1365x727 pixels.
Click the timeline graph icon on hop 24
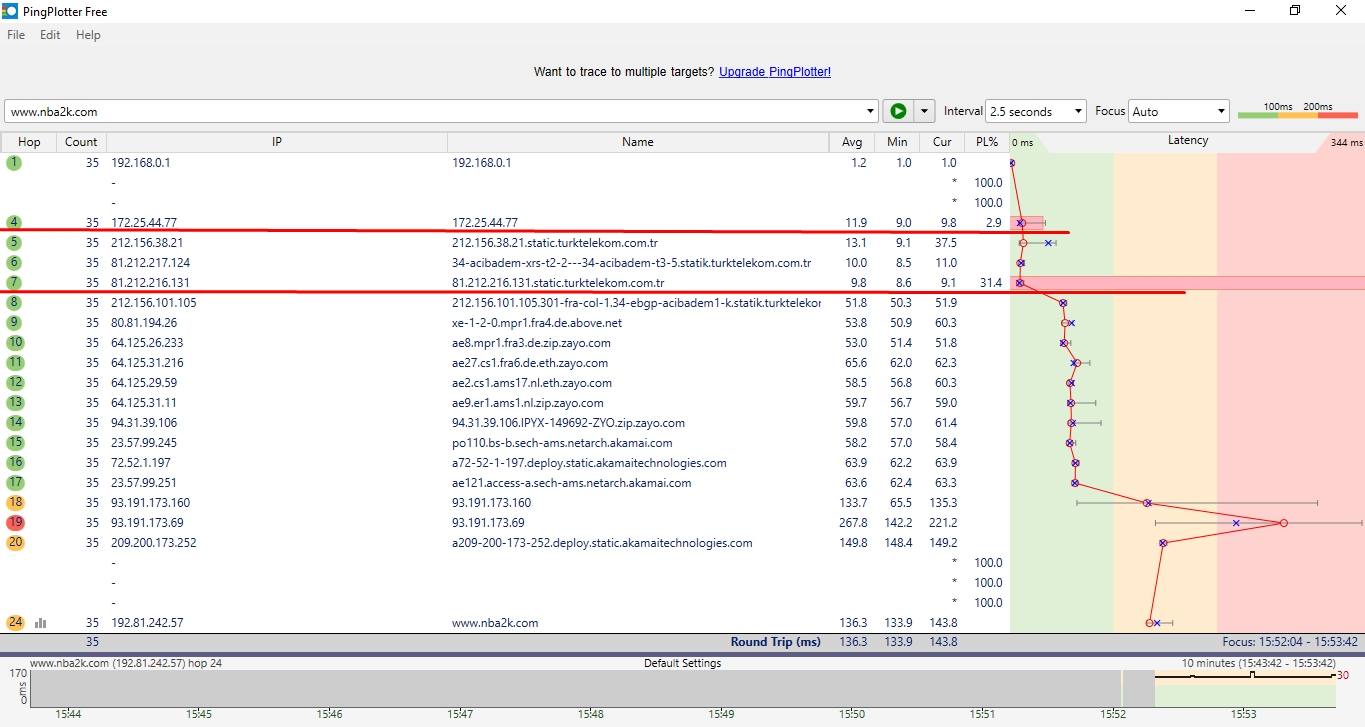coord(41,623)
